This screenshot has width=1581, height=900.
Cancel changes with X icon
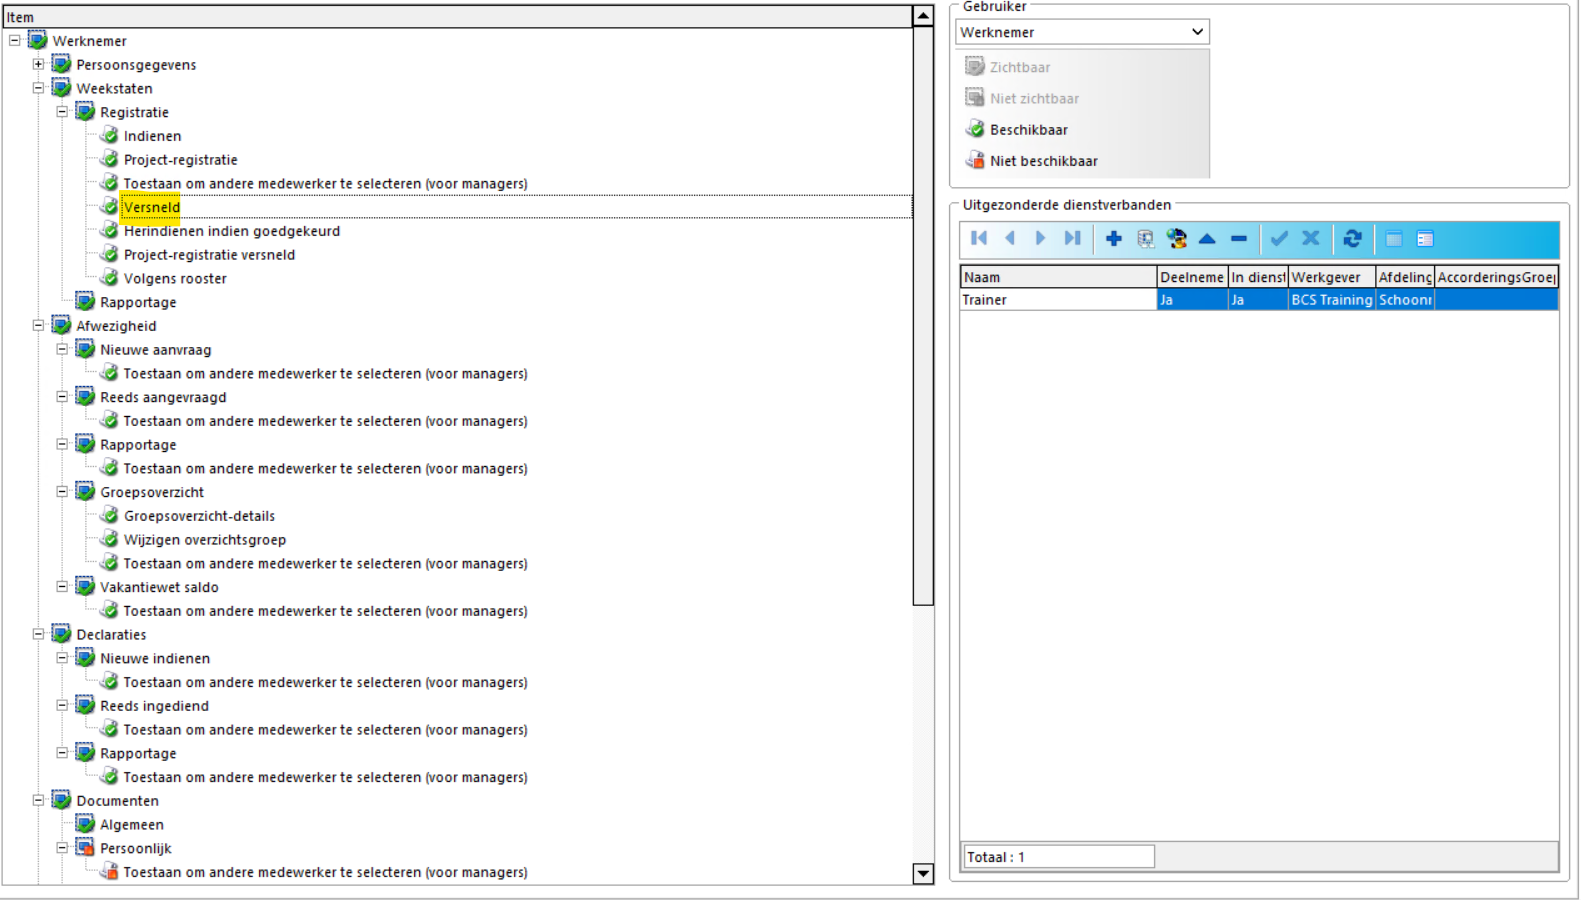pyautogui.click(x=1311, y=239)
